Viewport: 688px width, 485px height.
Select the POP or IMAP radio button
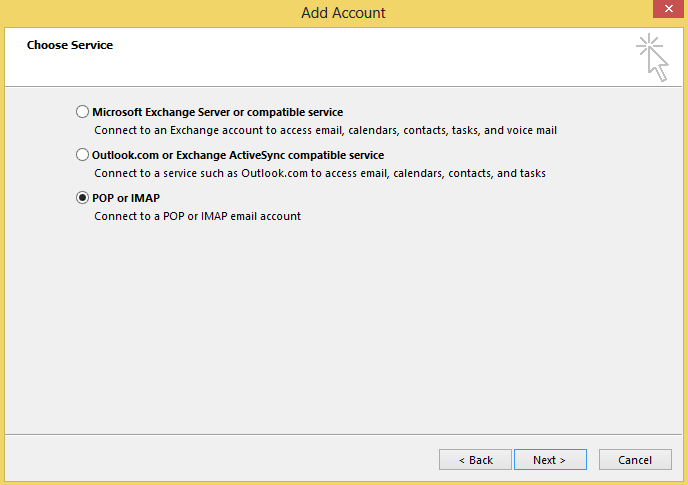[82, 198]
